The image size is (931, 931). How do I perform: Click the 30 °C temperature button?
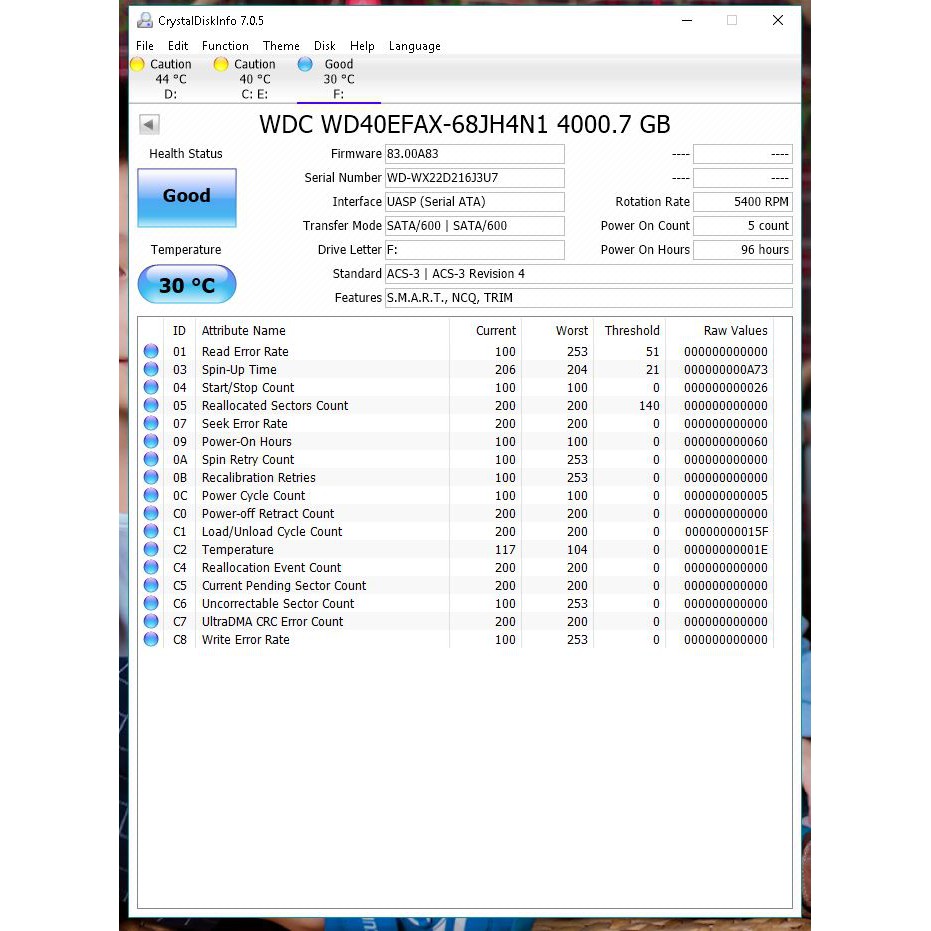[x=186, y=284]
